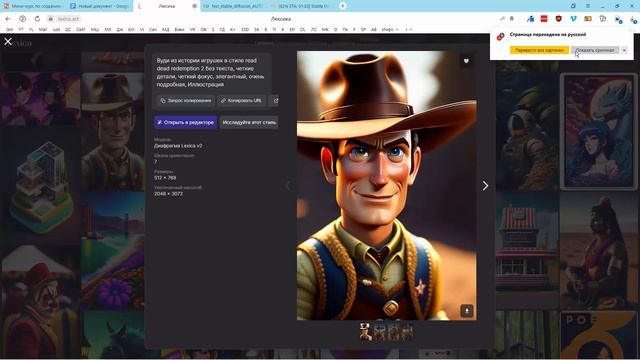Click 'Показать оригинал' in the translate popup
The image size is (640, 360).
click(595, 50)
